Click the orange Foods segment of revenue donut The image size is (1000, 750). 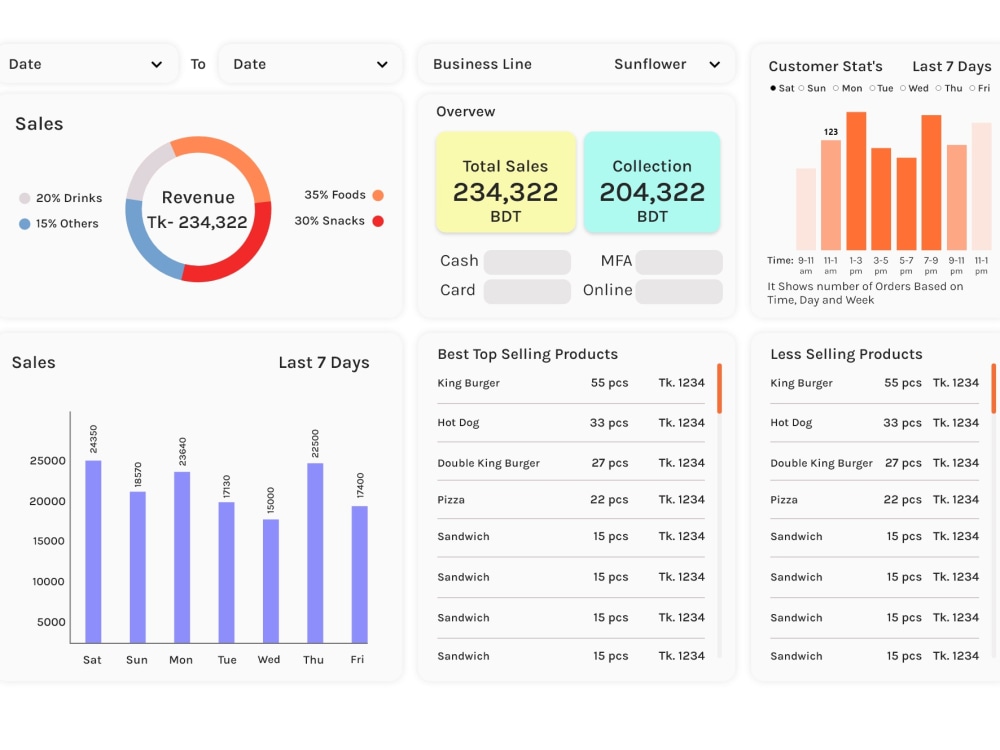click(237, 155)
